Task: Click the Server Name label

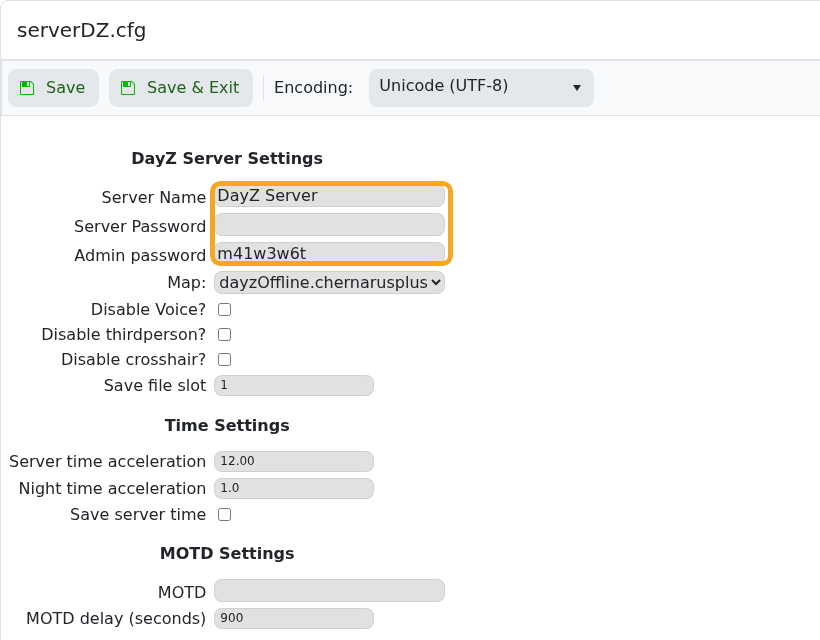Action: coord(154,197)
